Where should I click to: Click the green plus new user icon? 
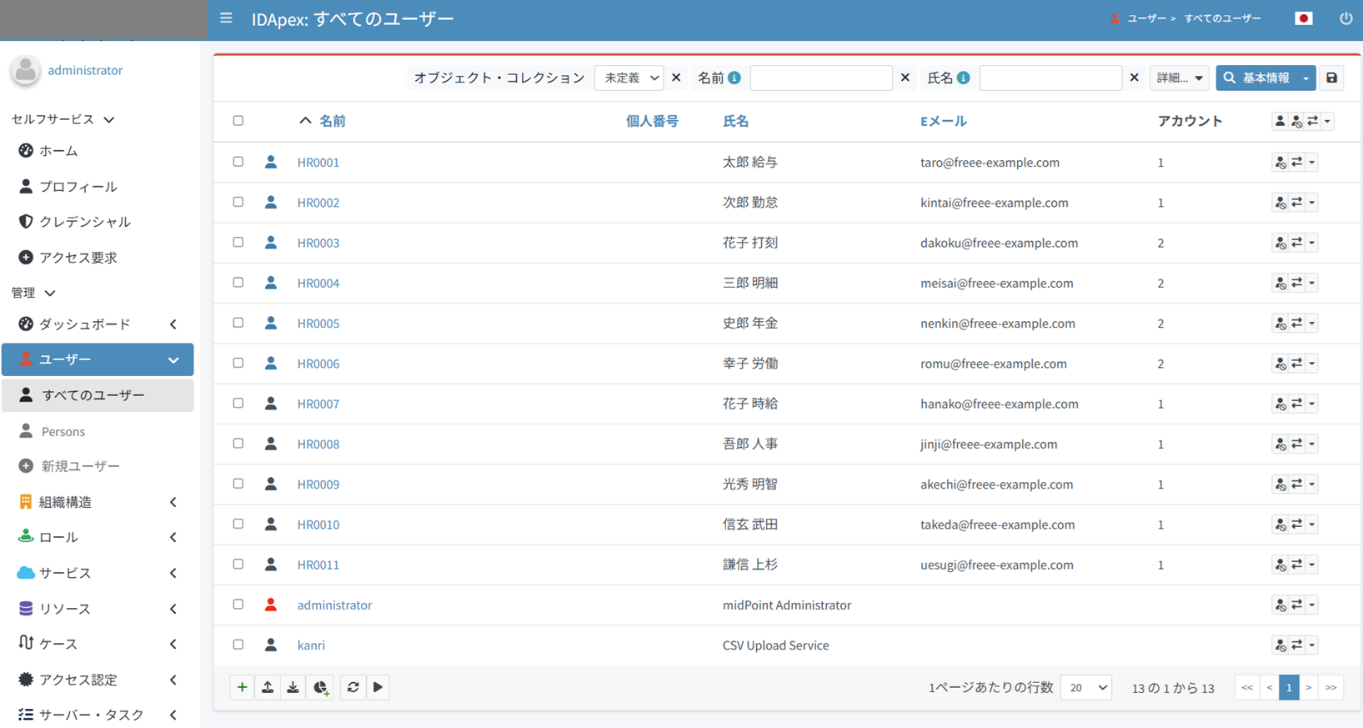(x=242, y=687)
